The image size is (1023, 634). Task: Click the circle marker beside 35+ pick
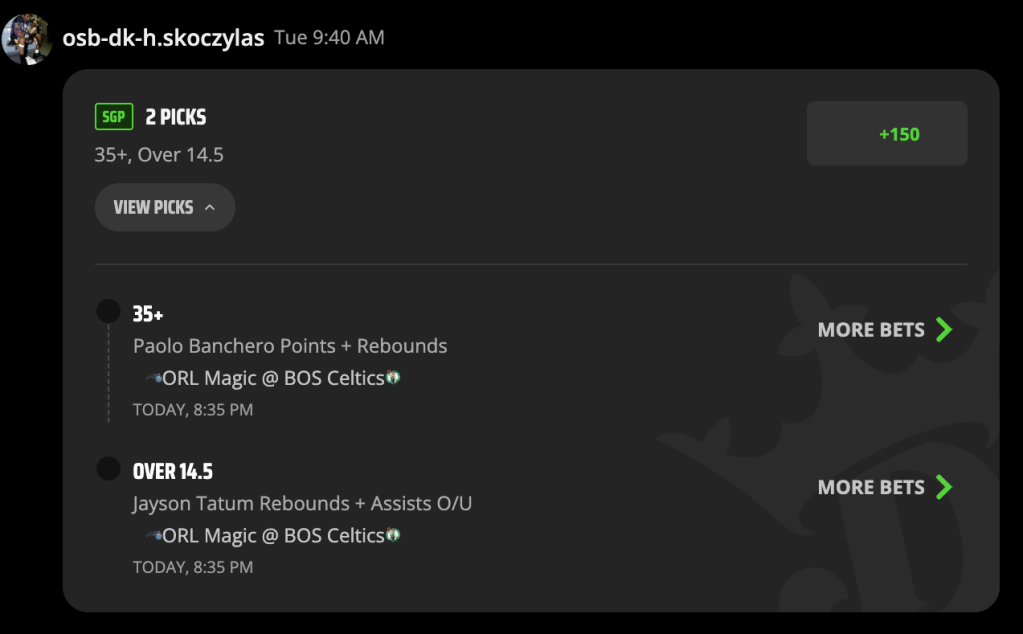(x=108, y=311)
